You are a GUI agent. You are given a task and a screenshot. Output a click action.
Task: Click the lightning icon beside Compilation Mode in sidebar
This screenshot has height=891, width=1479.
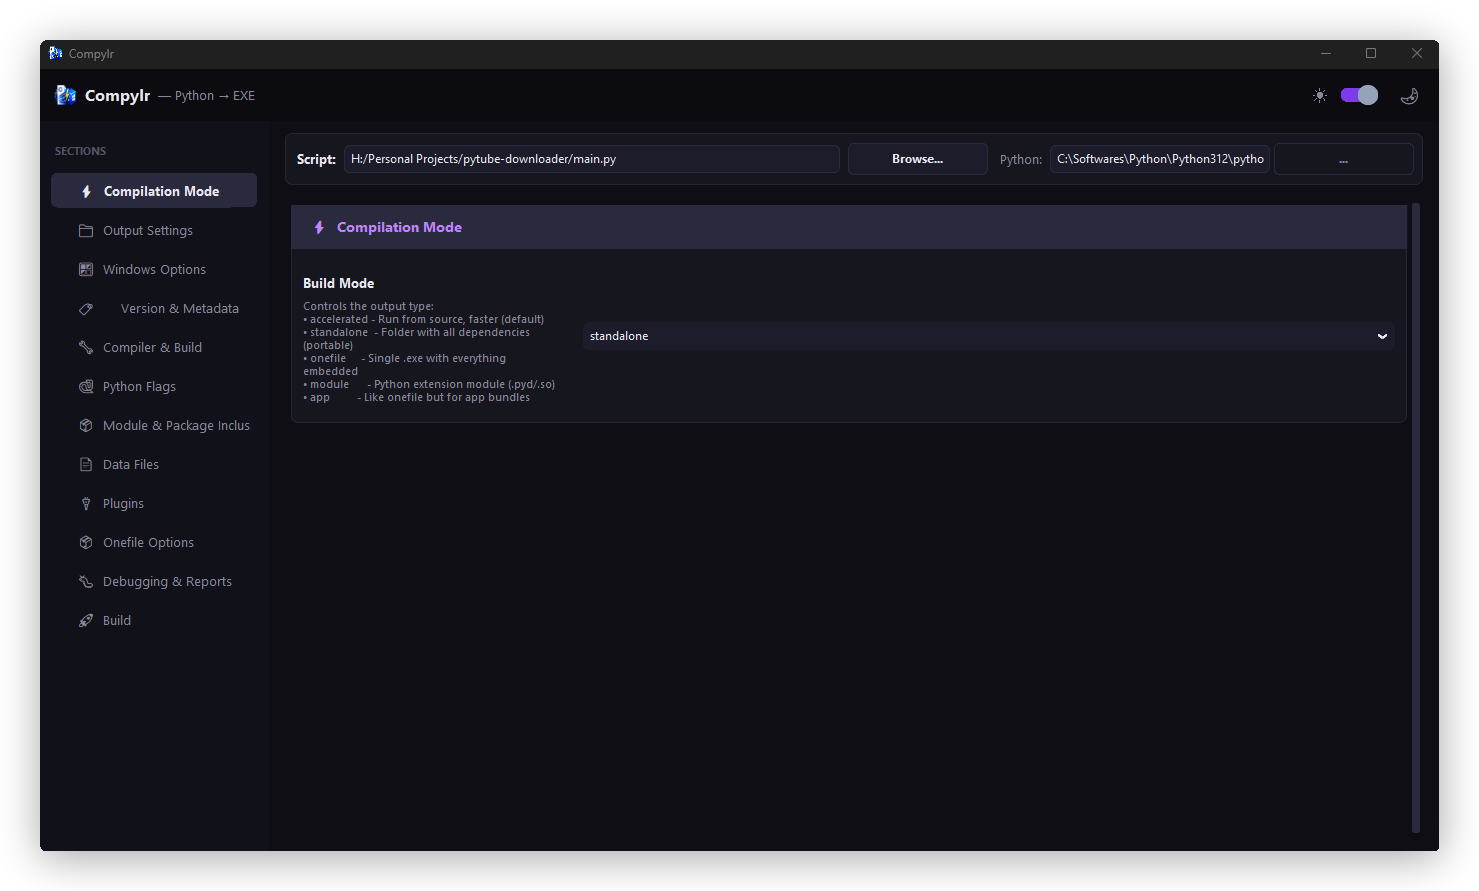click(87, 191)
